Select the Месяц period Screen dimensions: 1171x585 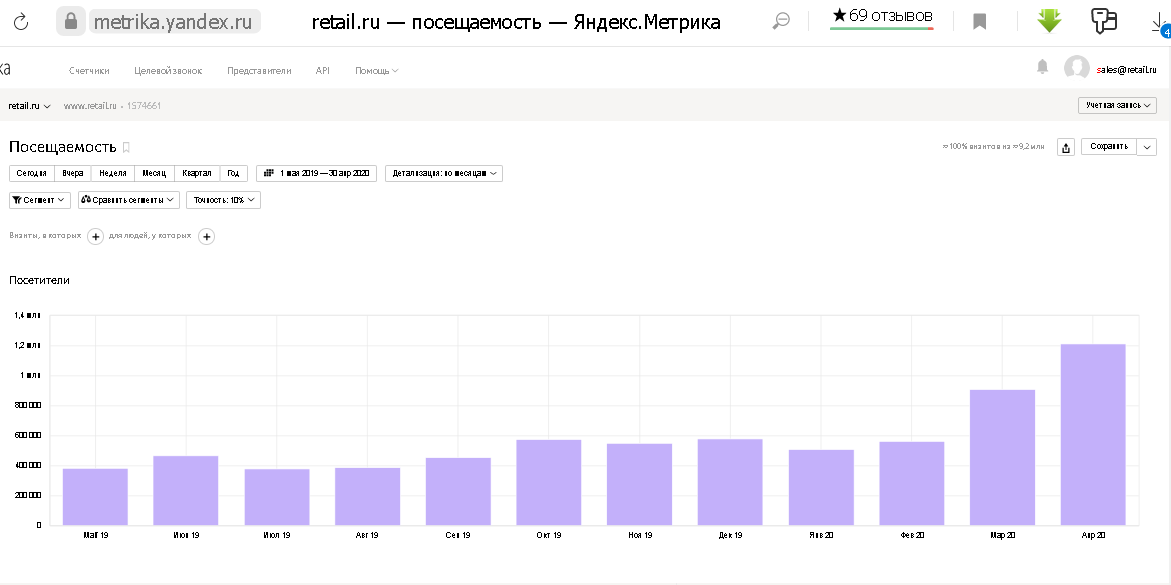point(155,173)
